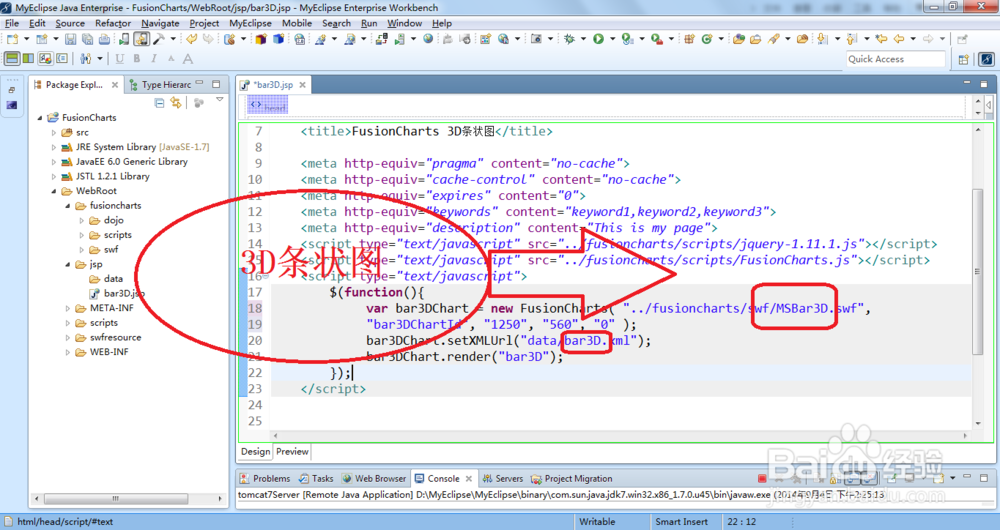Toggle the horizontal split layout button
The height and width of the screenshot is (530, 1000).
12,58
